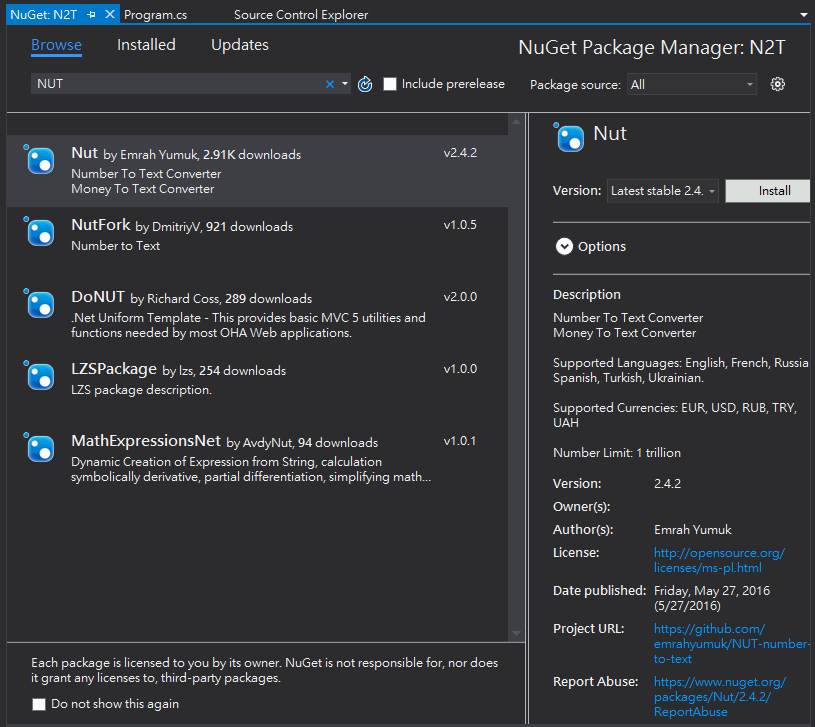Switch to the Browse tab
Viewport: 815px width, 727px height.
(56, 45)
